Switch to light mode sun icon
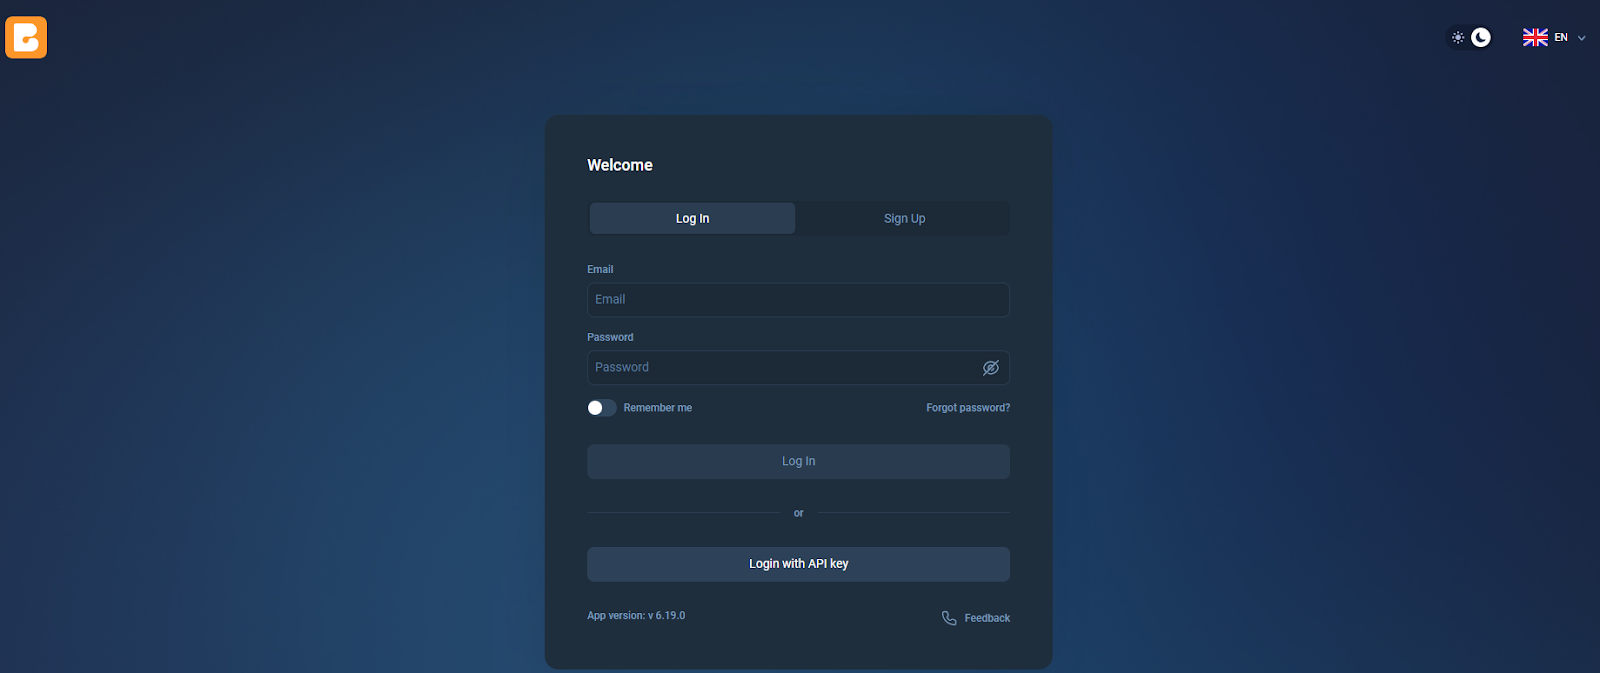The height and width of the screenshot is (673, 1600). click(1458, 38)
